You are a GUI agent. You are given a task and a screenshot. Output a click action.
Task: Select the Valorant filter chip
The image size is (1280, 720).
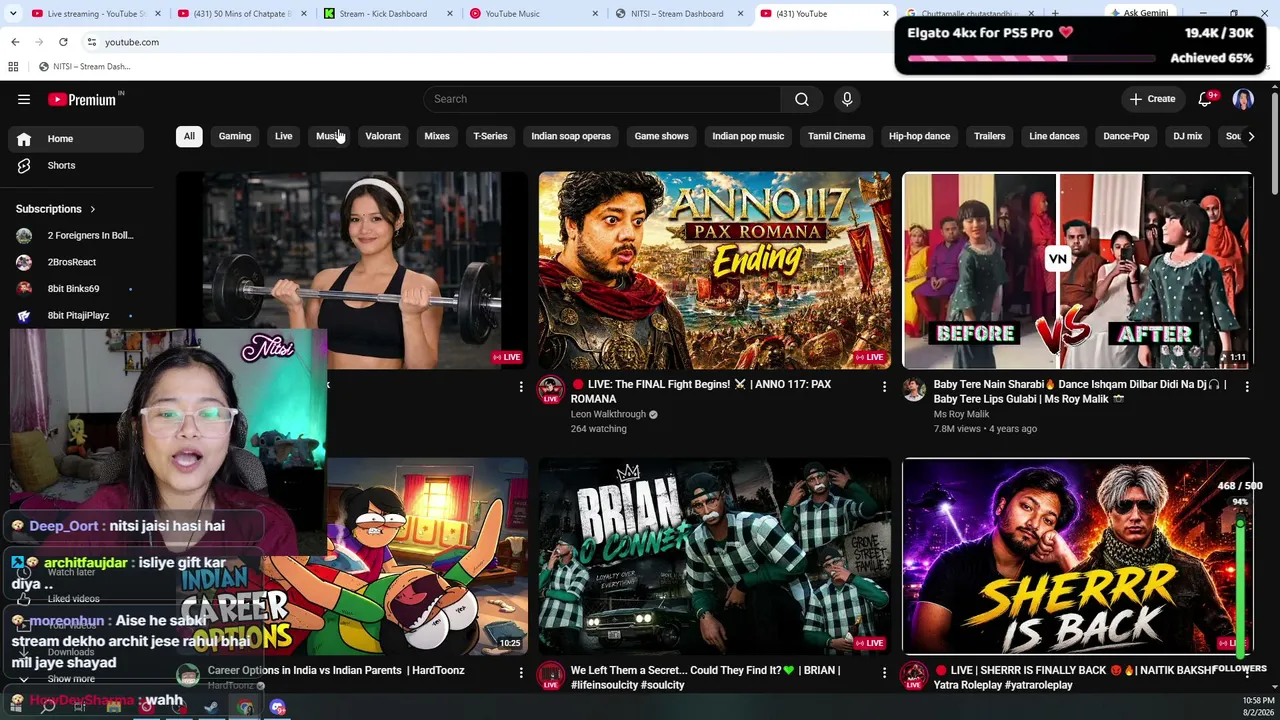pos(383,136)
